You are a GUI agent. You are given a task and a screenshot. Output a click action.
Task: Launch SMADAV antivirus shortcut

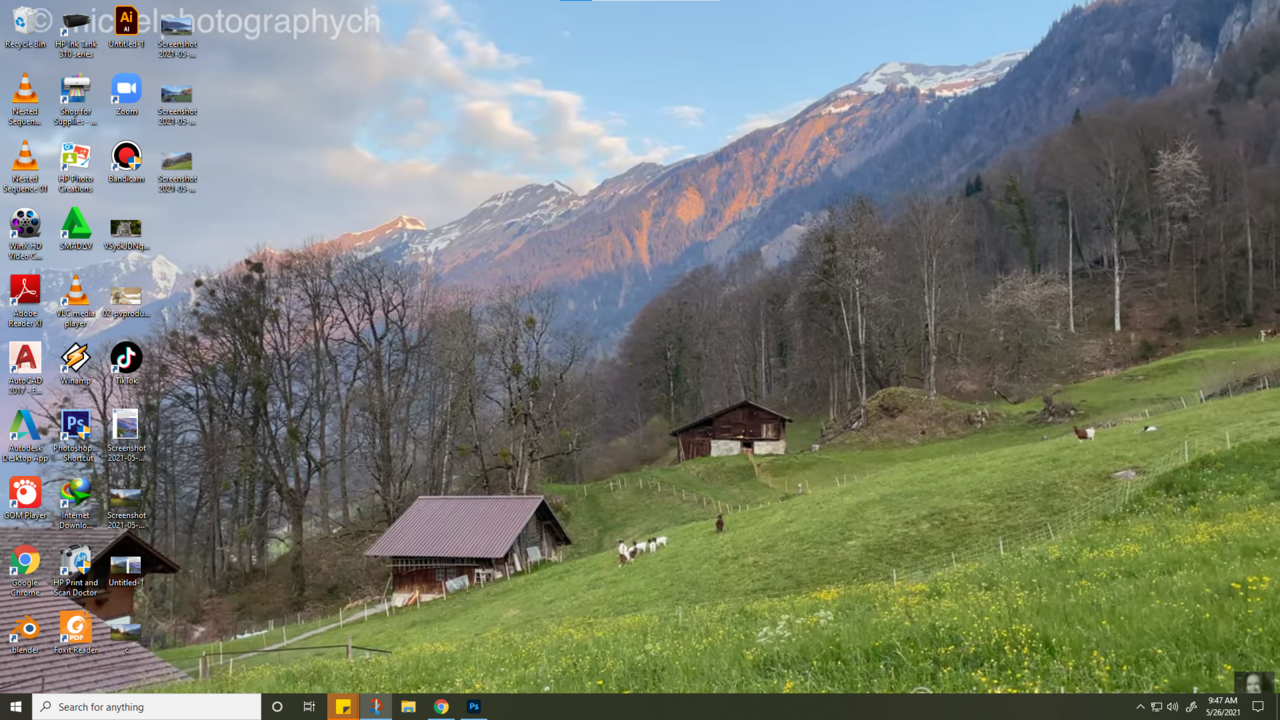coord(76,230)
